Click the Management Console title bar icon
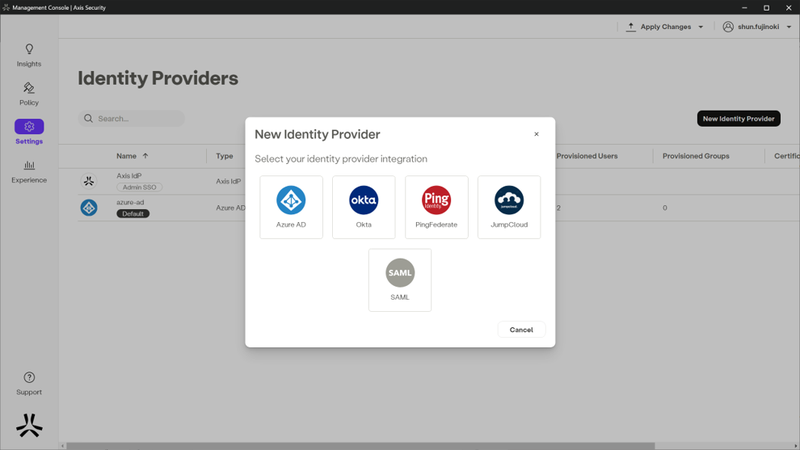Viewport: 800px width, 450px height. (6, 8)
